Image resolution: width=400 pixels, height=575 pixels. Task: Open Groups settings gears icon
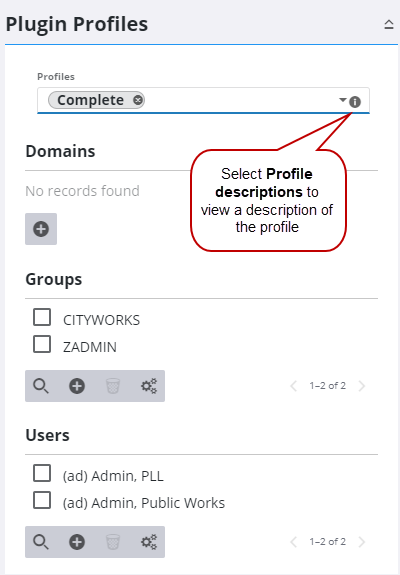(x=149, y=386)
